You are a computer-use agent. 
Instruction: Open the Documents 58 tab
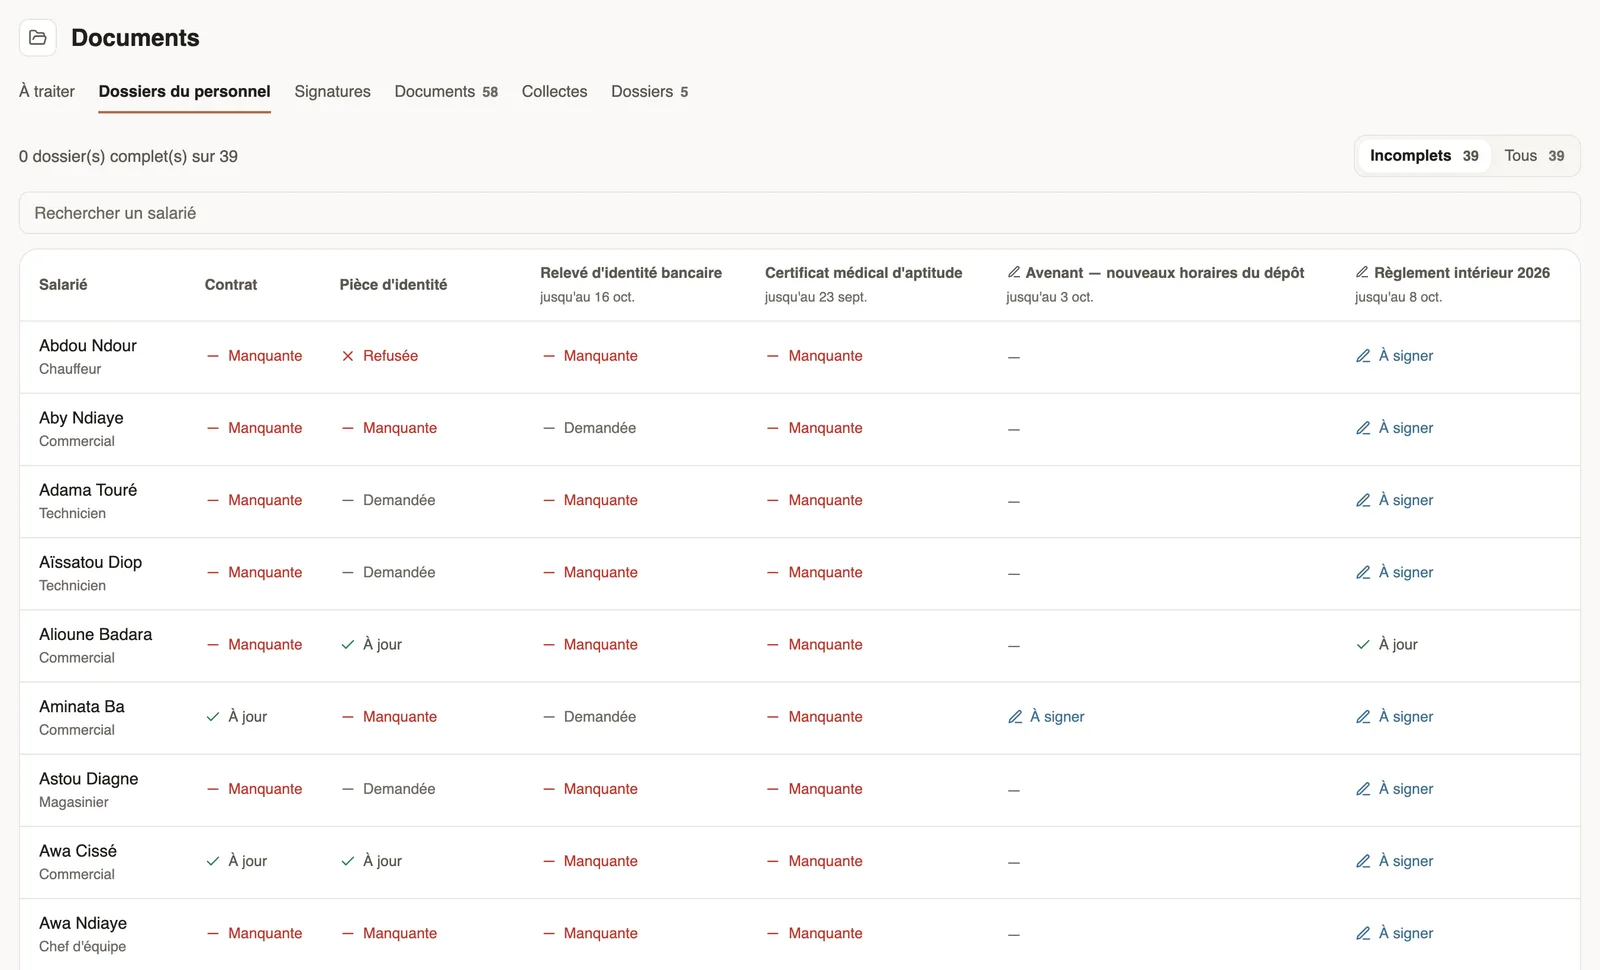(x=446, y=91)
